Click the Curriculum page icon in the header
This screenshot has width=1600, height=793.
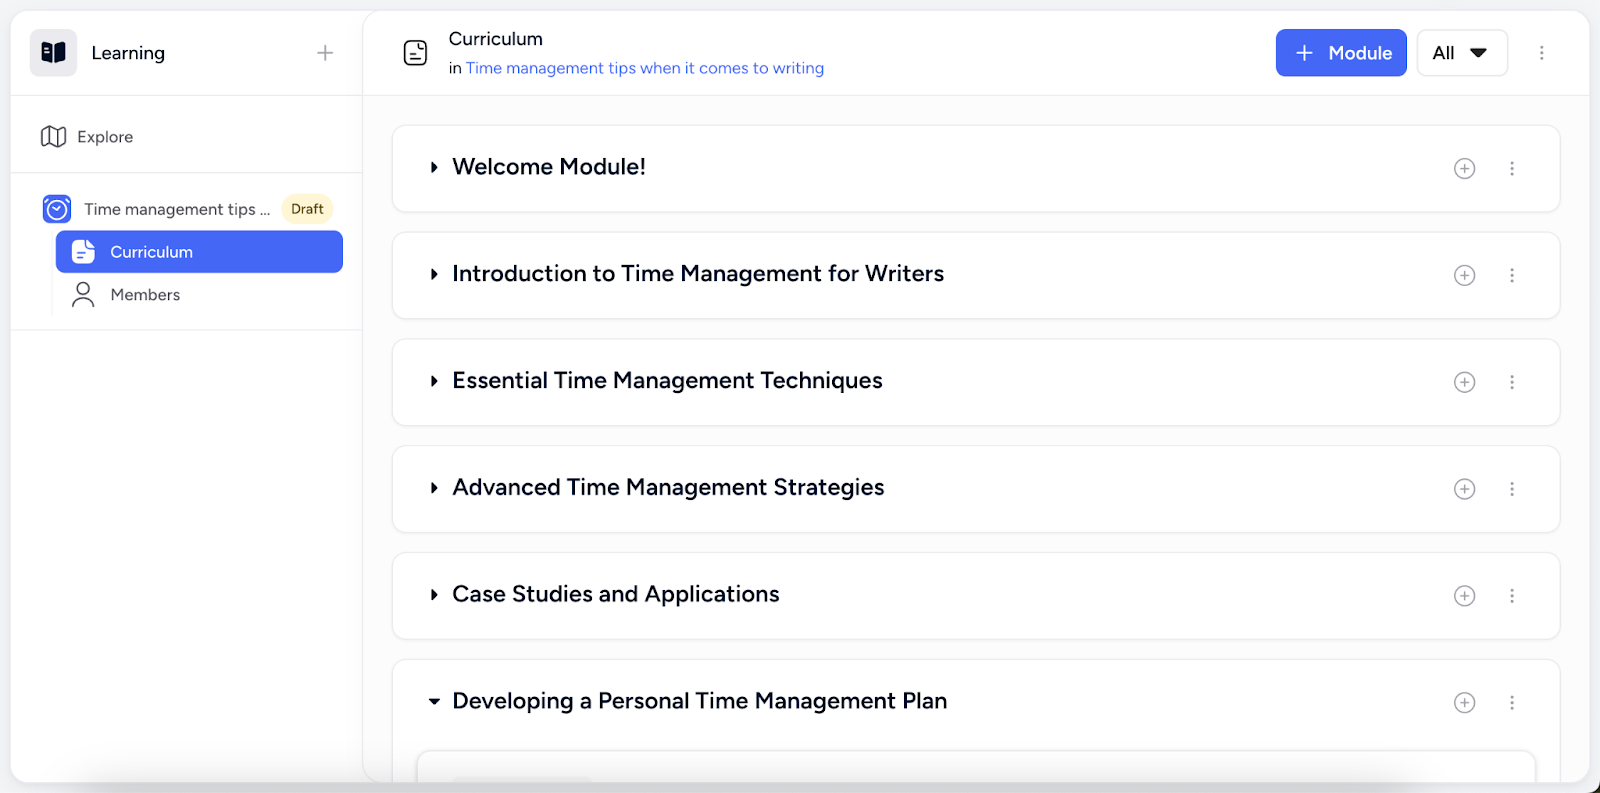415,52
